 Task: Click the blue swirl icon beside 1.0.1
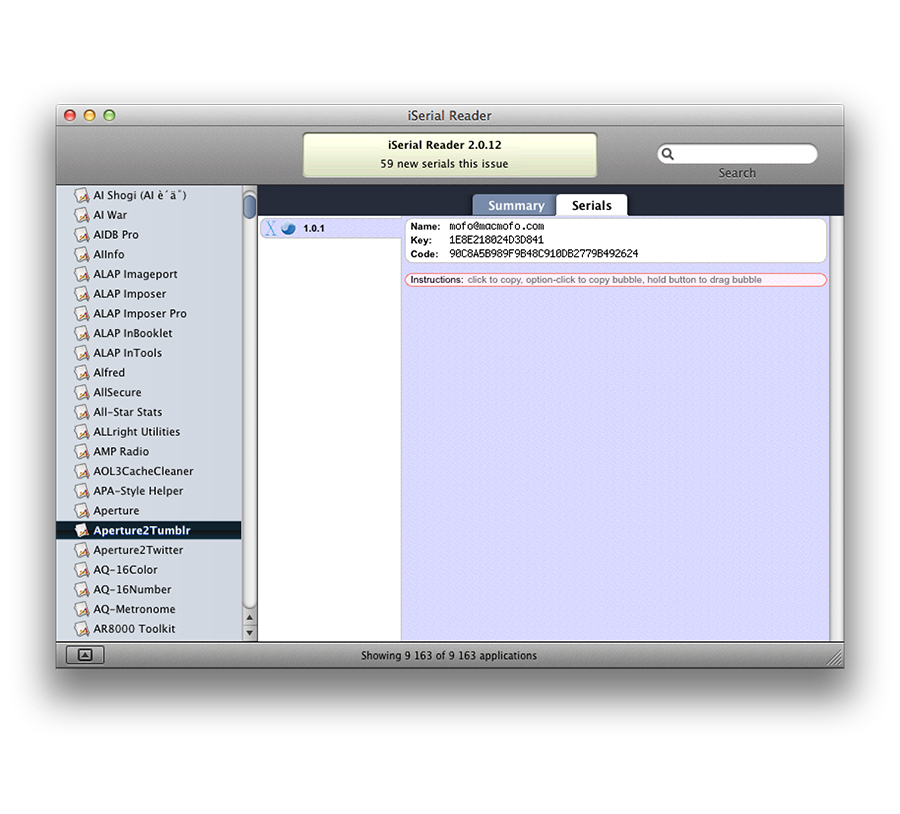pos(288,228)
